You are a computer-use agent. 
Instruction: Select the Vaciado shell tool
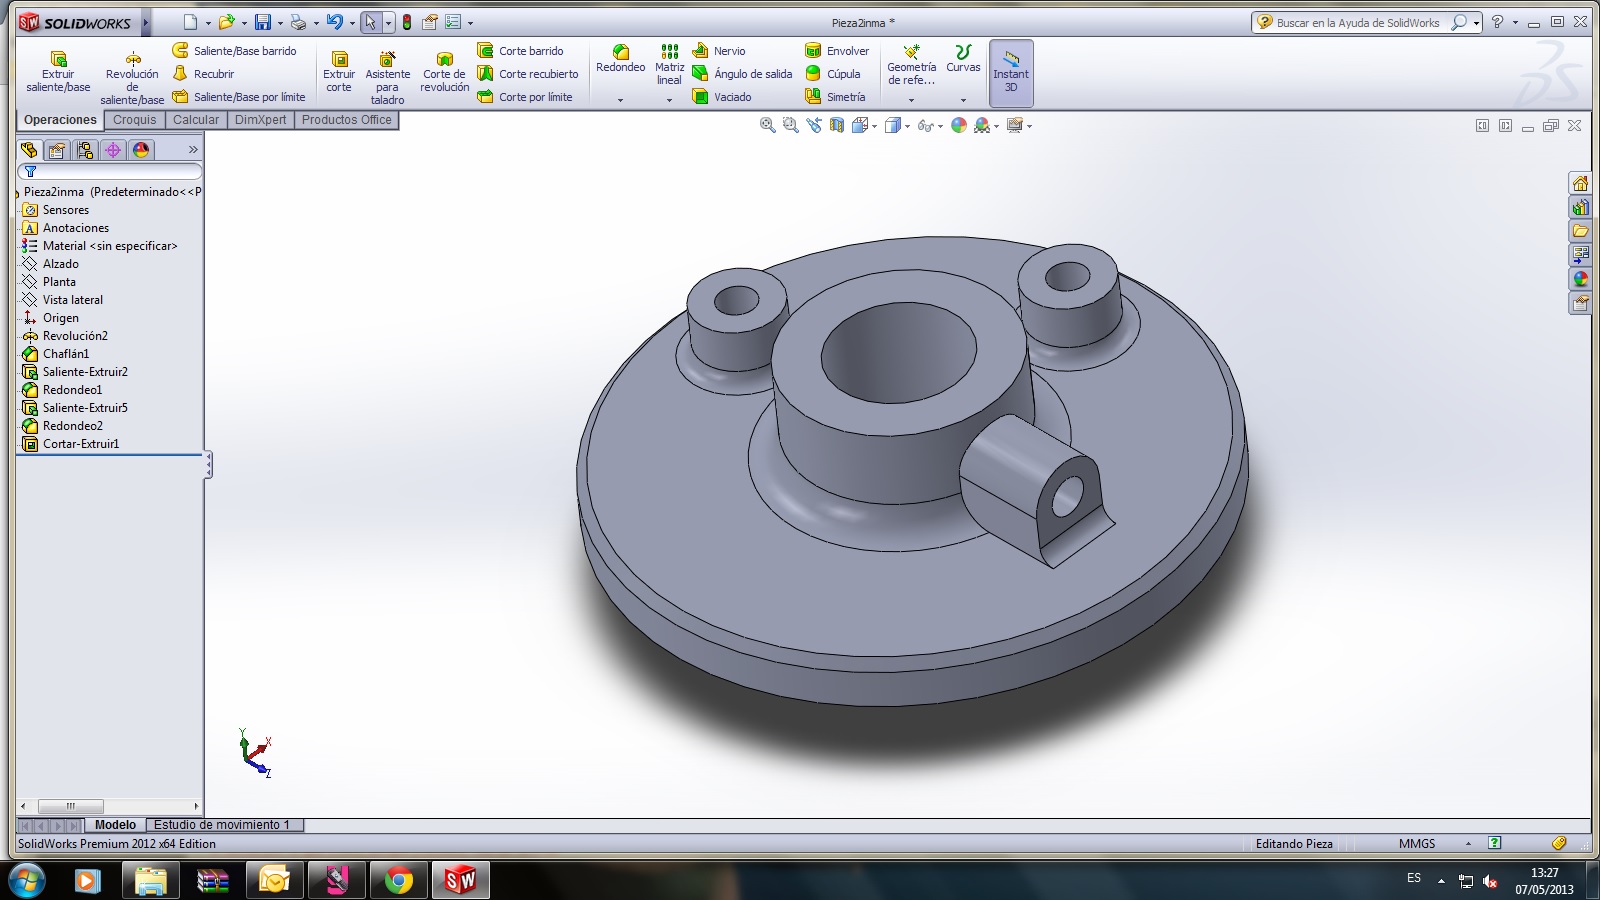tap(722, 96)
